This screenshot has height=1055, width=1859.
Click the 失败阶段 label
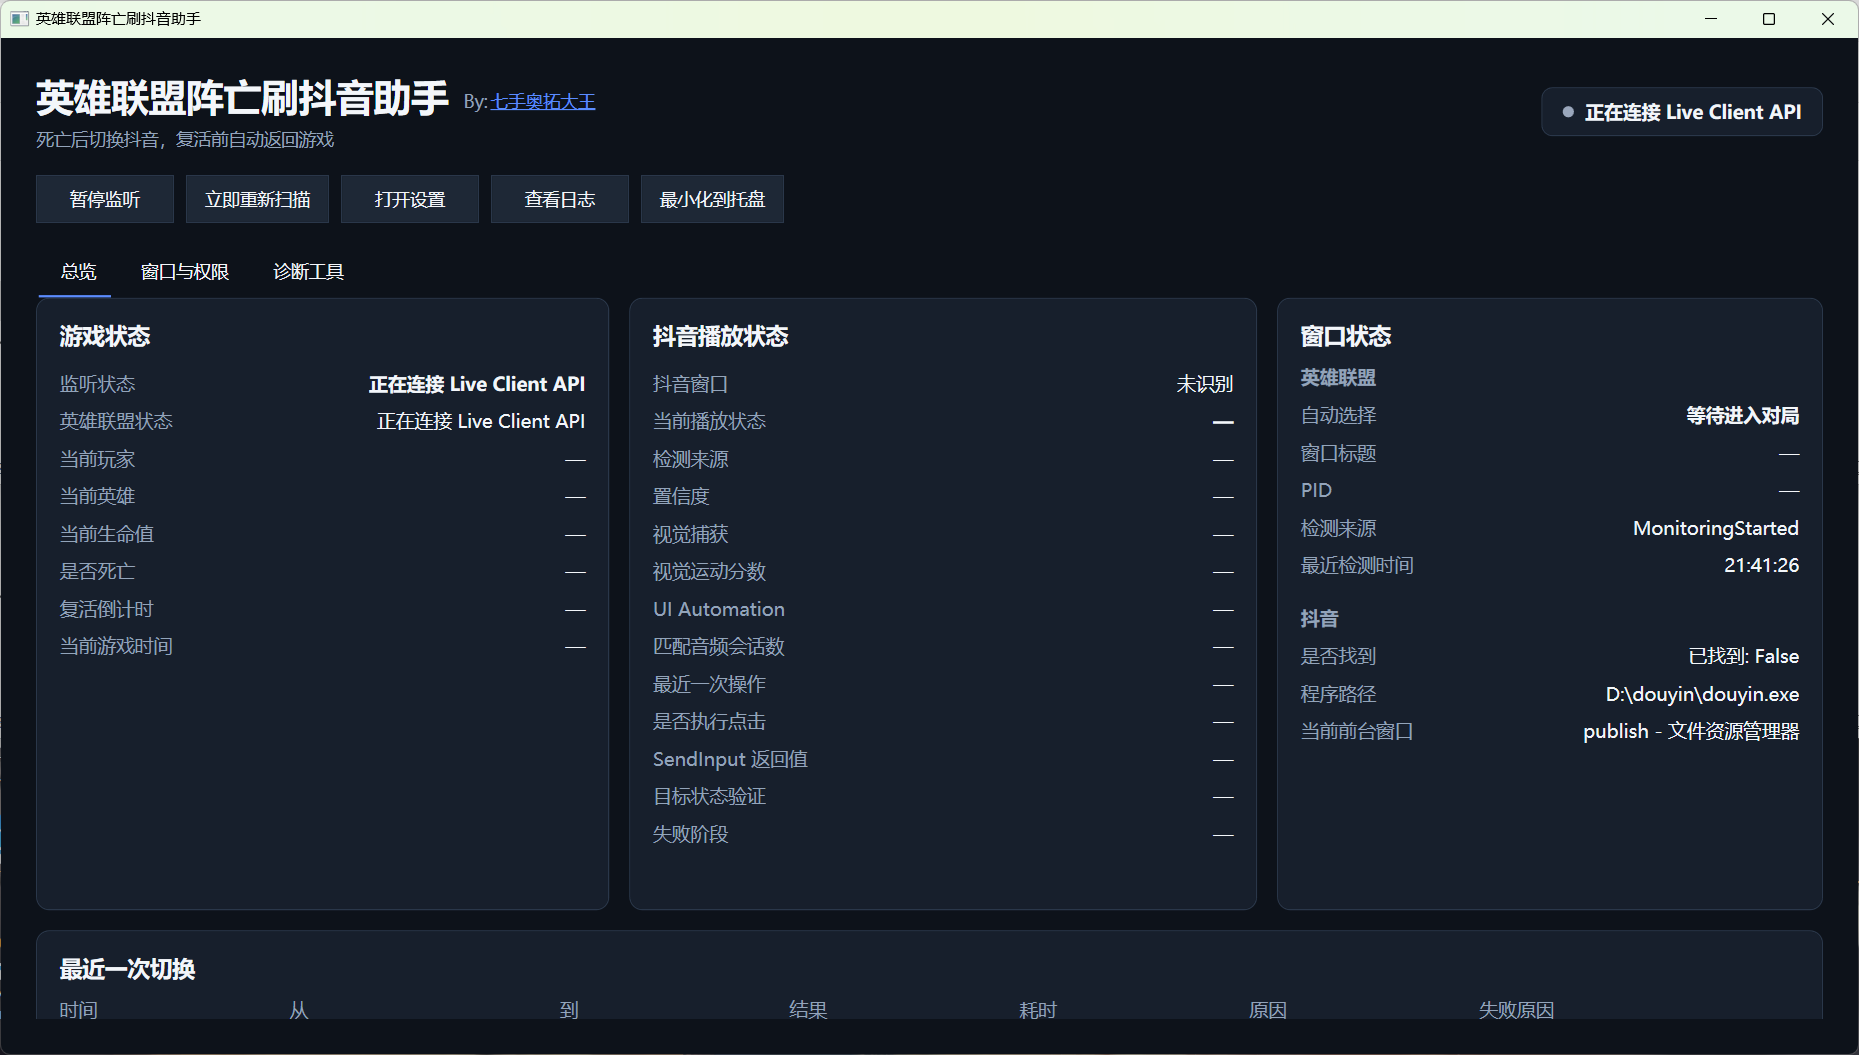(691, 834)
